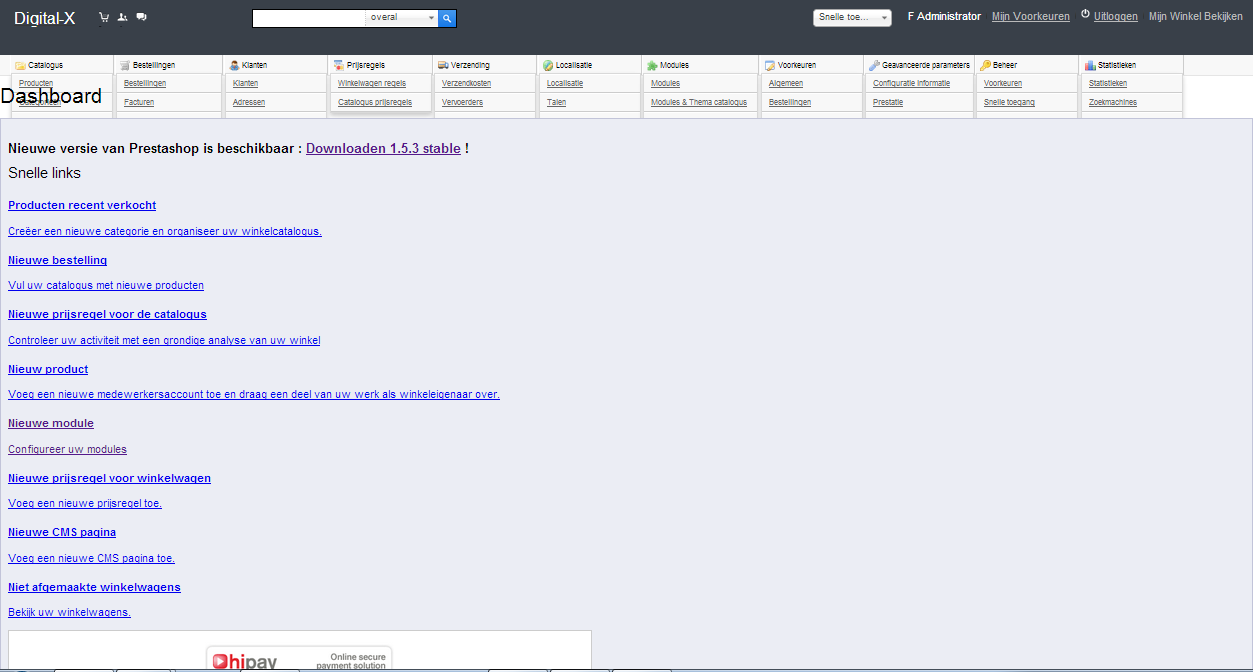Click inside the header search field

(x=309, y=18)
